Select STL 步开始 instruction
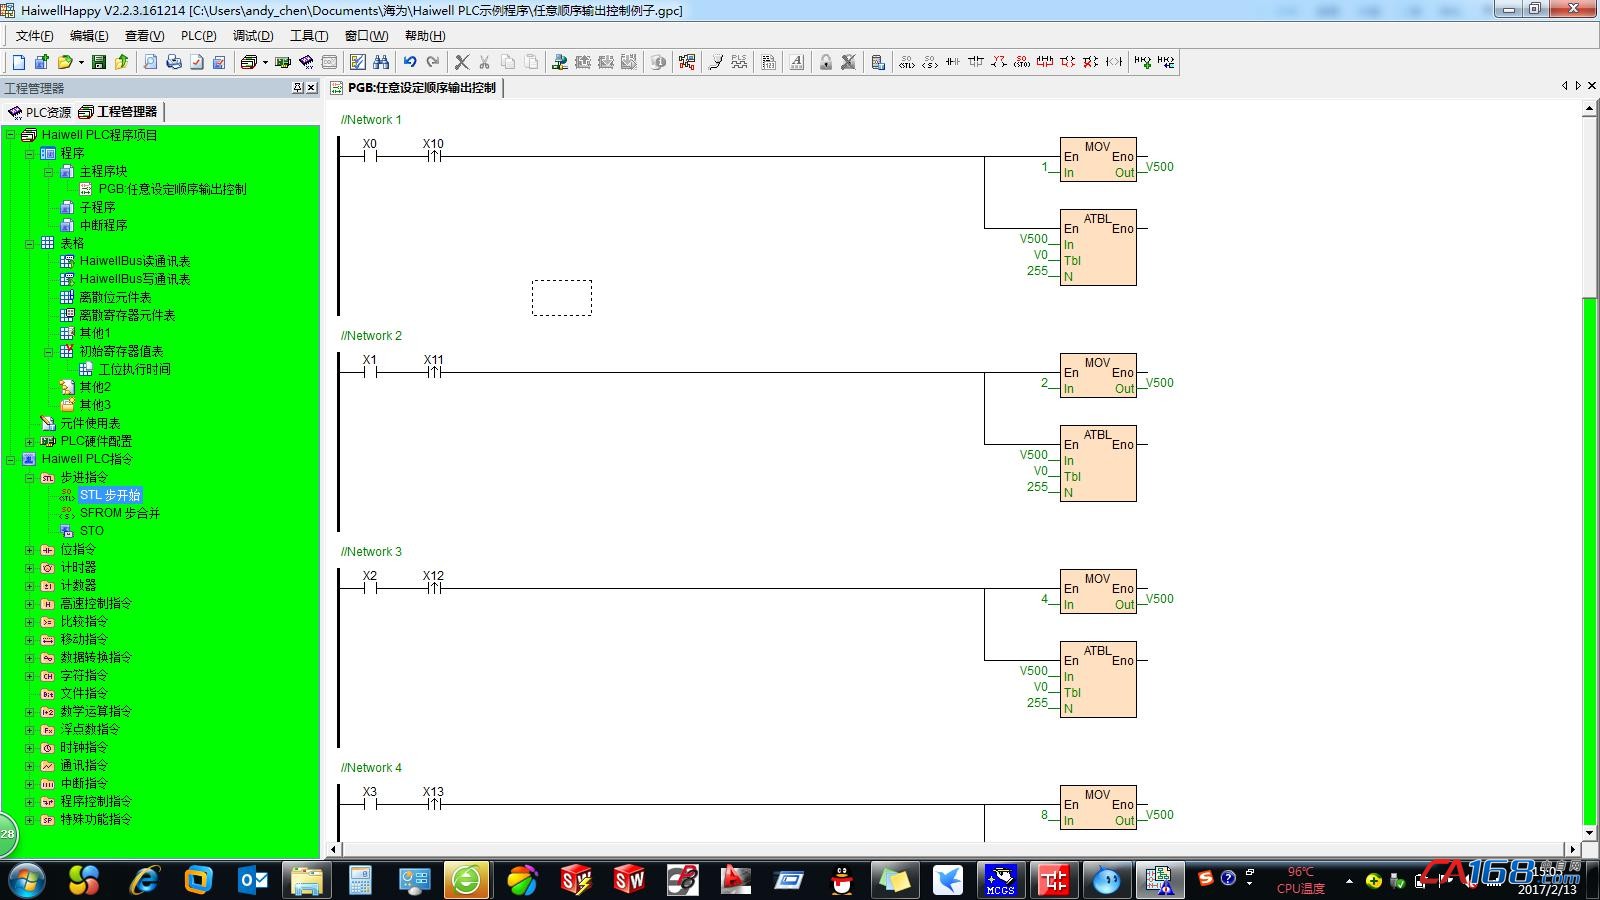 point(110,495)
